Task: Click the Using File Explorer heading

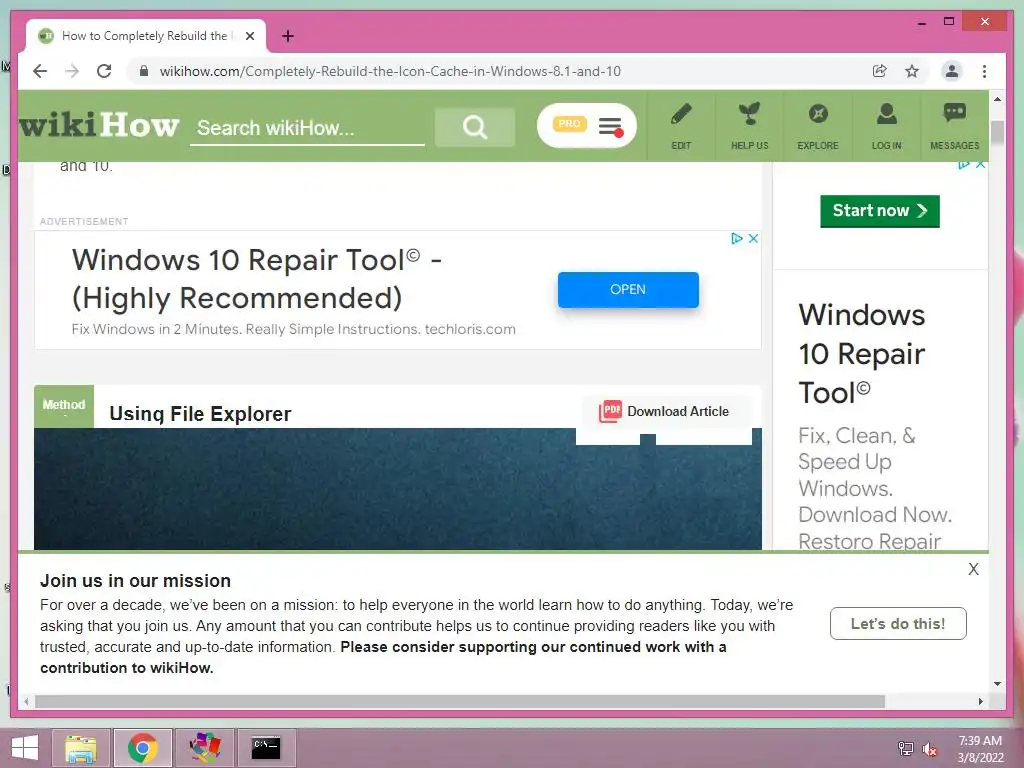Action: [x=200, y=414]
